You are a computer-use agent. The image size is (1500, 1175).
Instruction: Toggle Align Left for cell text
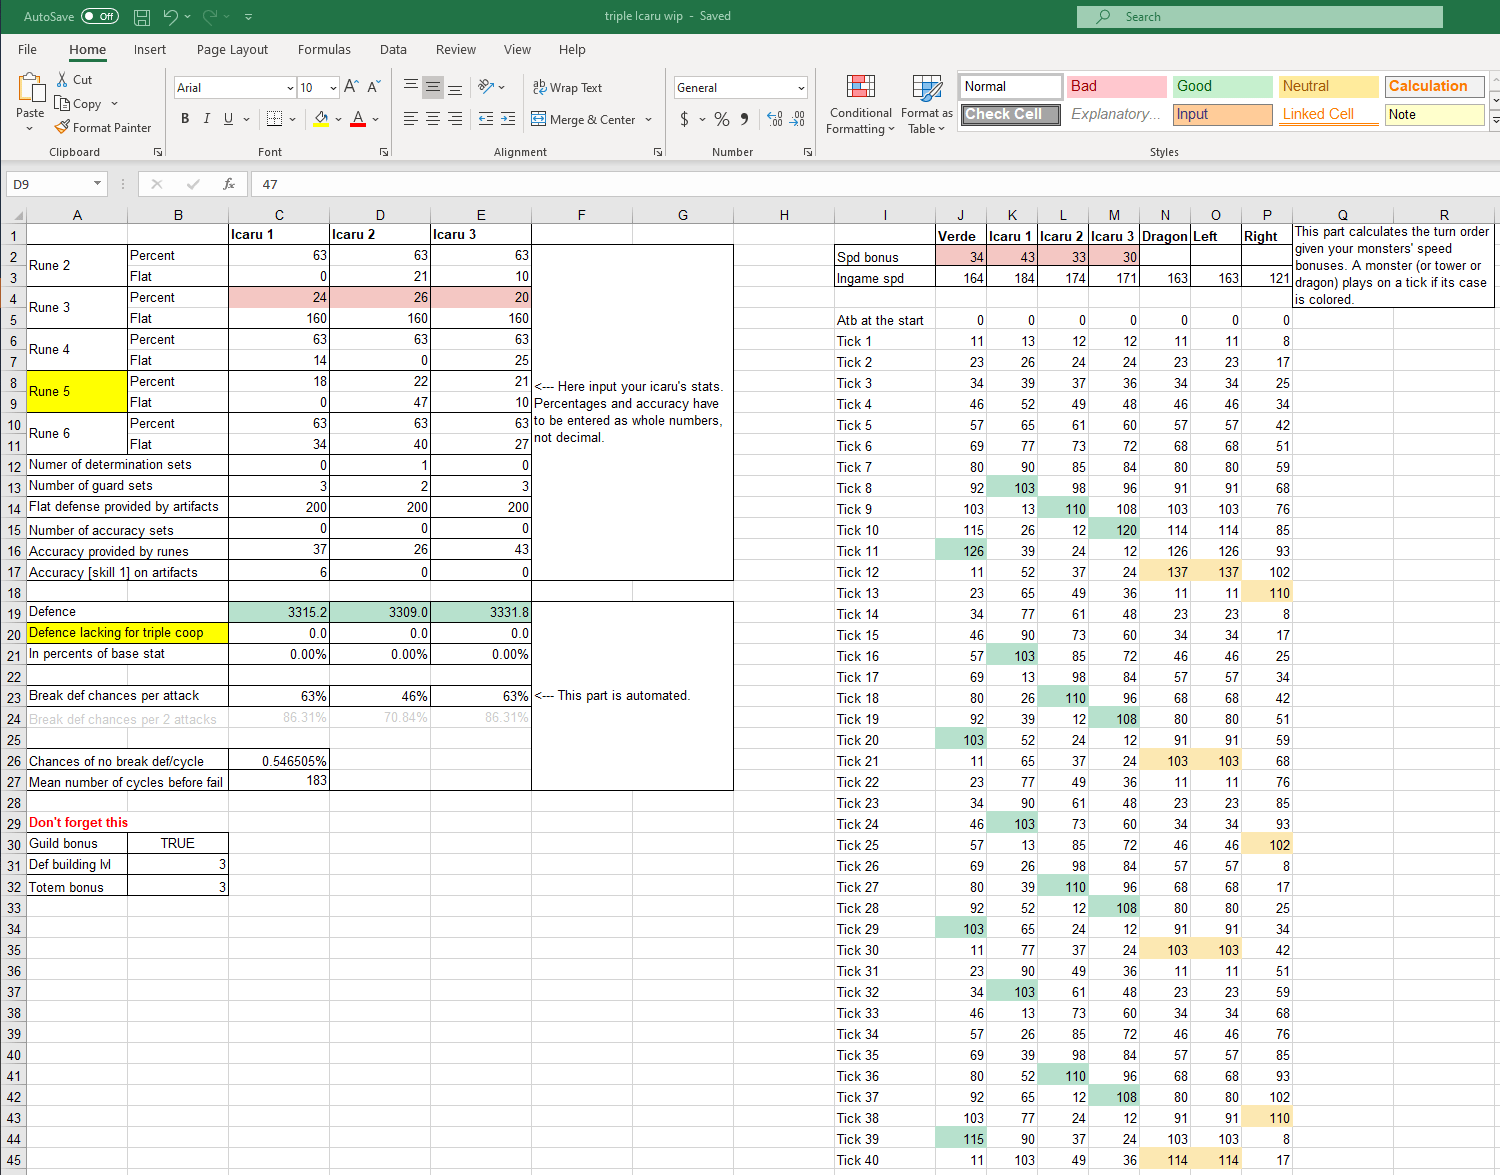tap(411, 119)
